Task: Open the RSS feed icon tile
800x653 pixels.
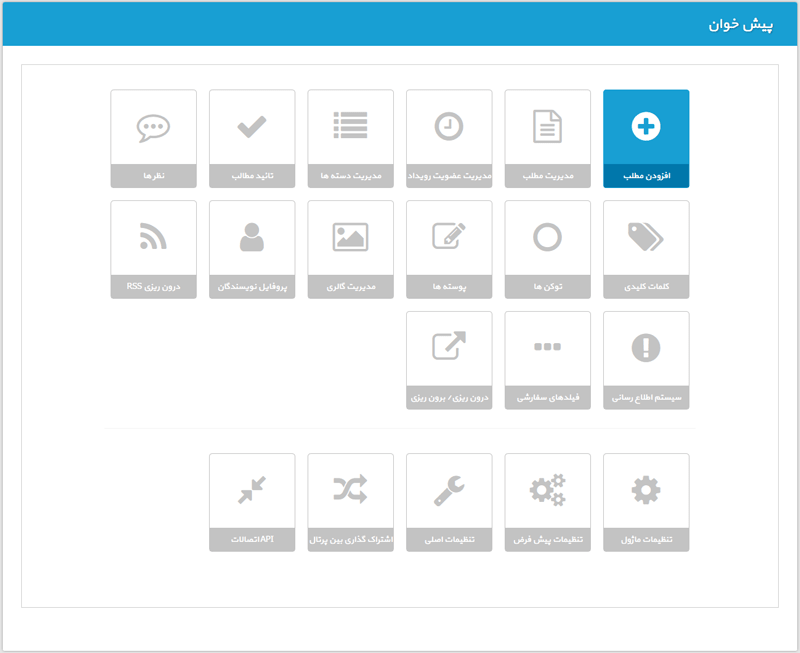Action: click(153, 236)
